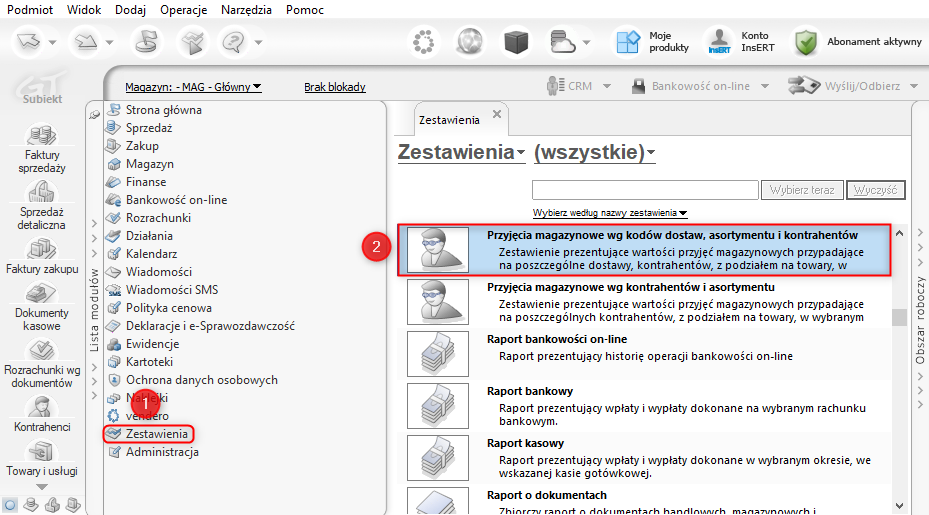This screenshot has width=929, height=515.
Task: Click report list scroll down arrow
Action: tap(899, 506)
